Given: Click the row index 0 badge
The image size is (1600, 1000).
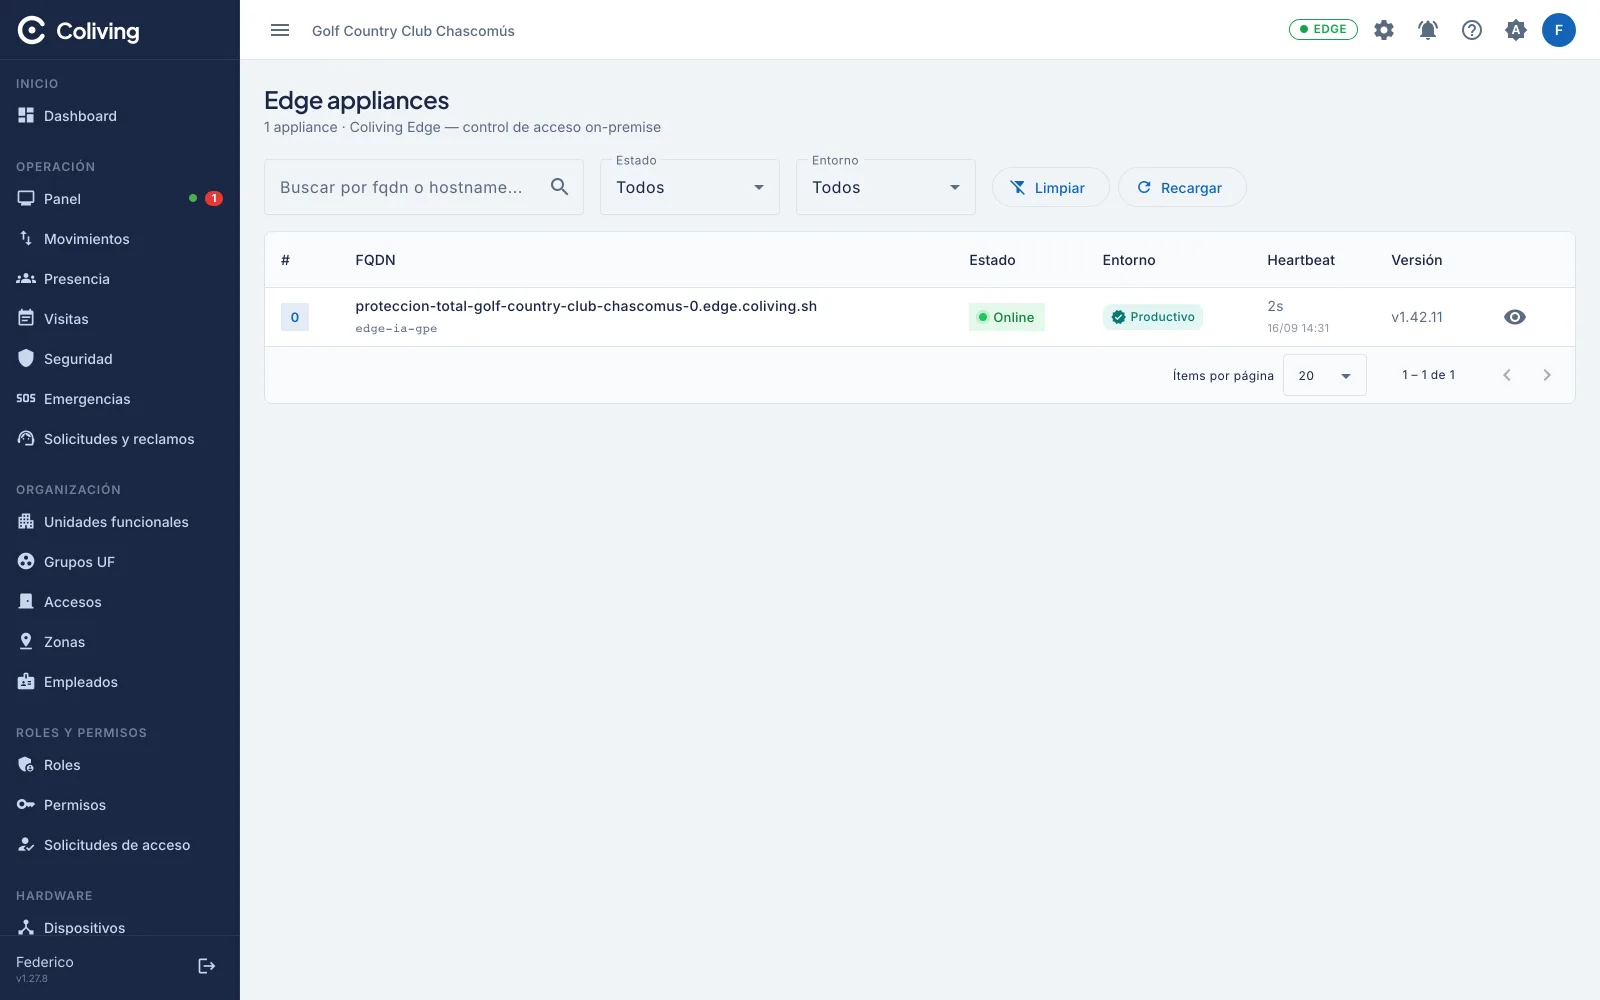Looking at the screenshot, I should click(295, 317).
